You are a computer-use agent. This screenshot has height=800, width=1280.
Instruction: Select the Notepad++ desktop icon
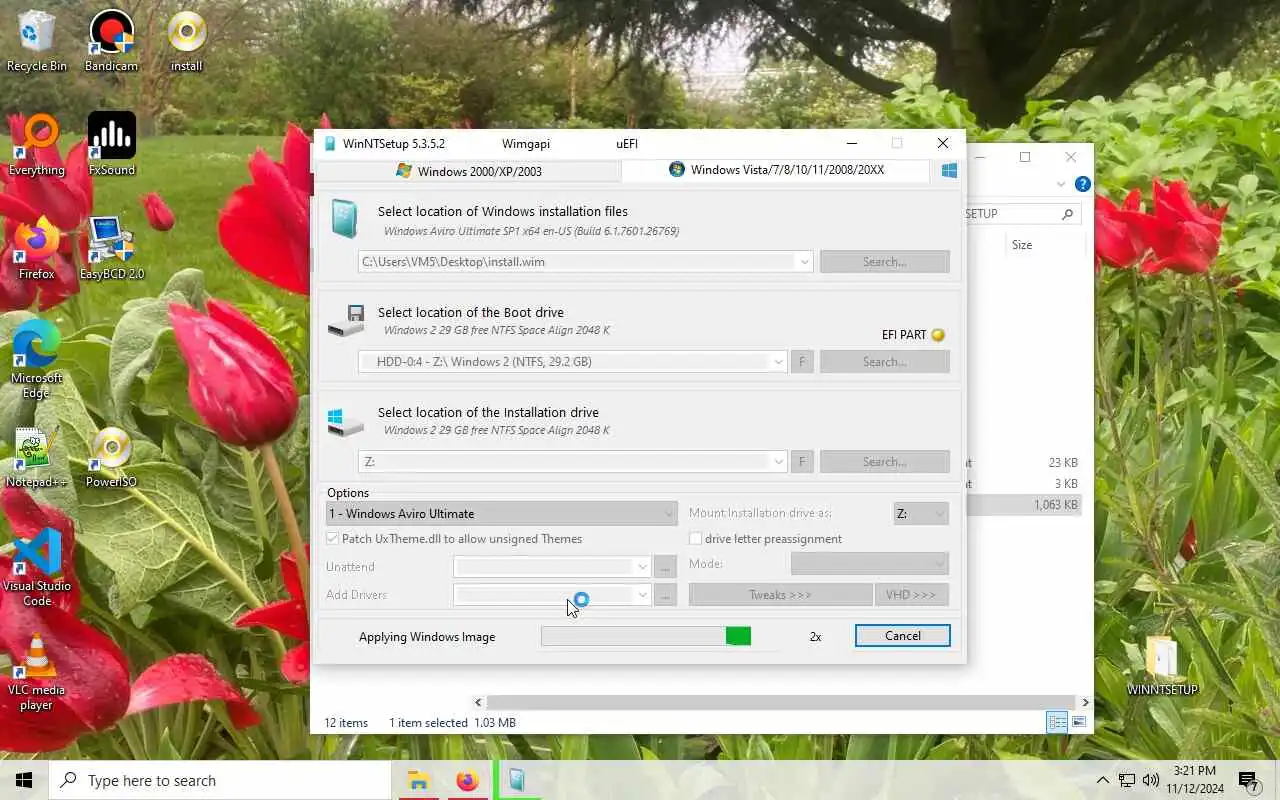[x=37, y=458]
